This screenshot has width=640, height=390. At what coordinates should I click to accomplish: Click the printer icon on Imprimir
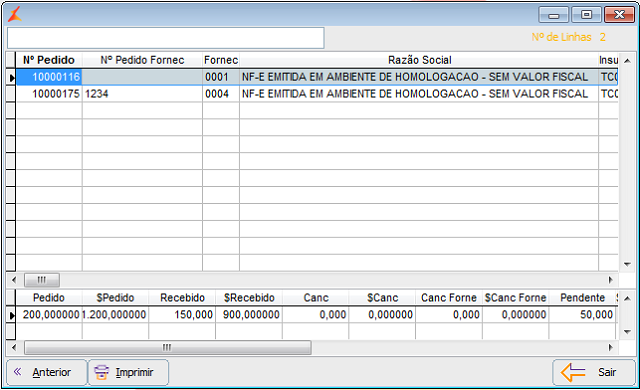point(101,372)
